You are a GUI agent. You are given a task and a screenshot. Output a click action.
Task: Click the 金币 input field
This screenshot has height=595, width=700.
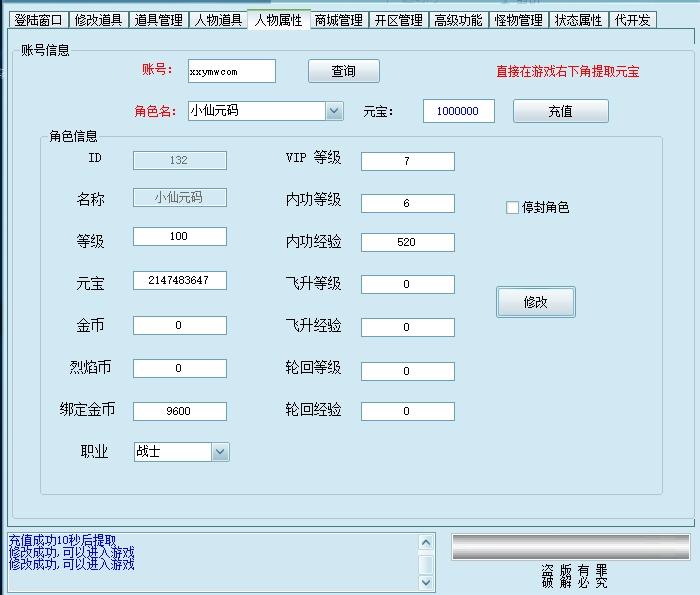click(180, 325)
